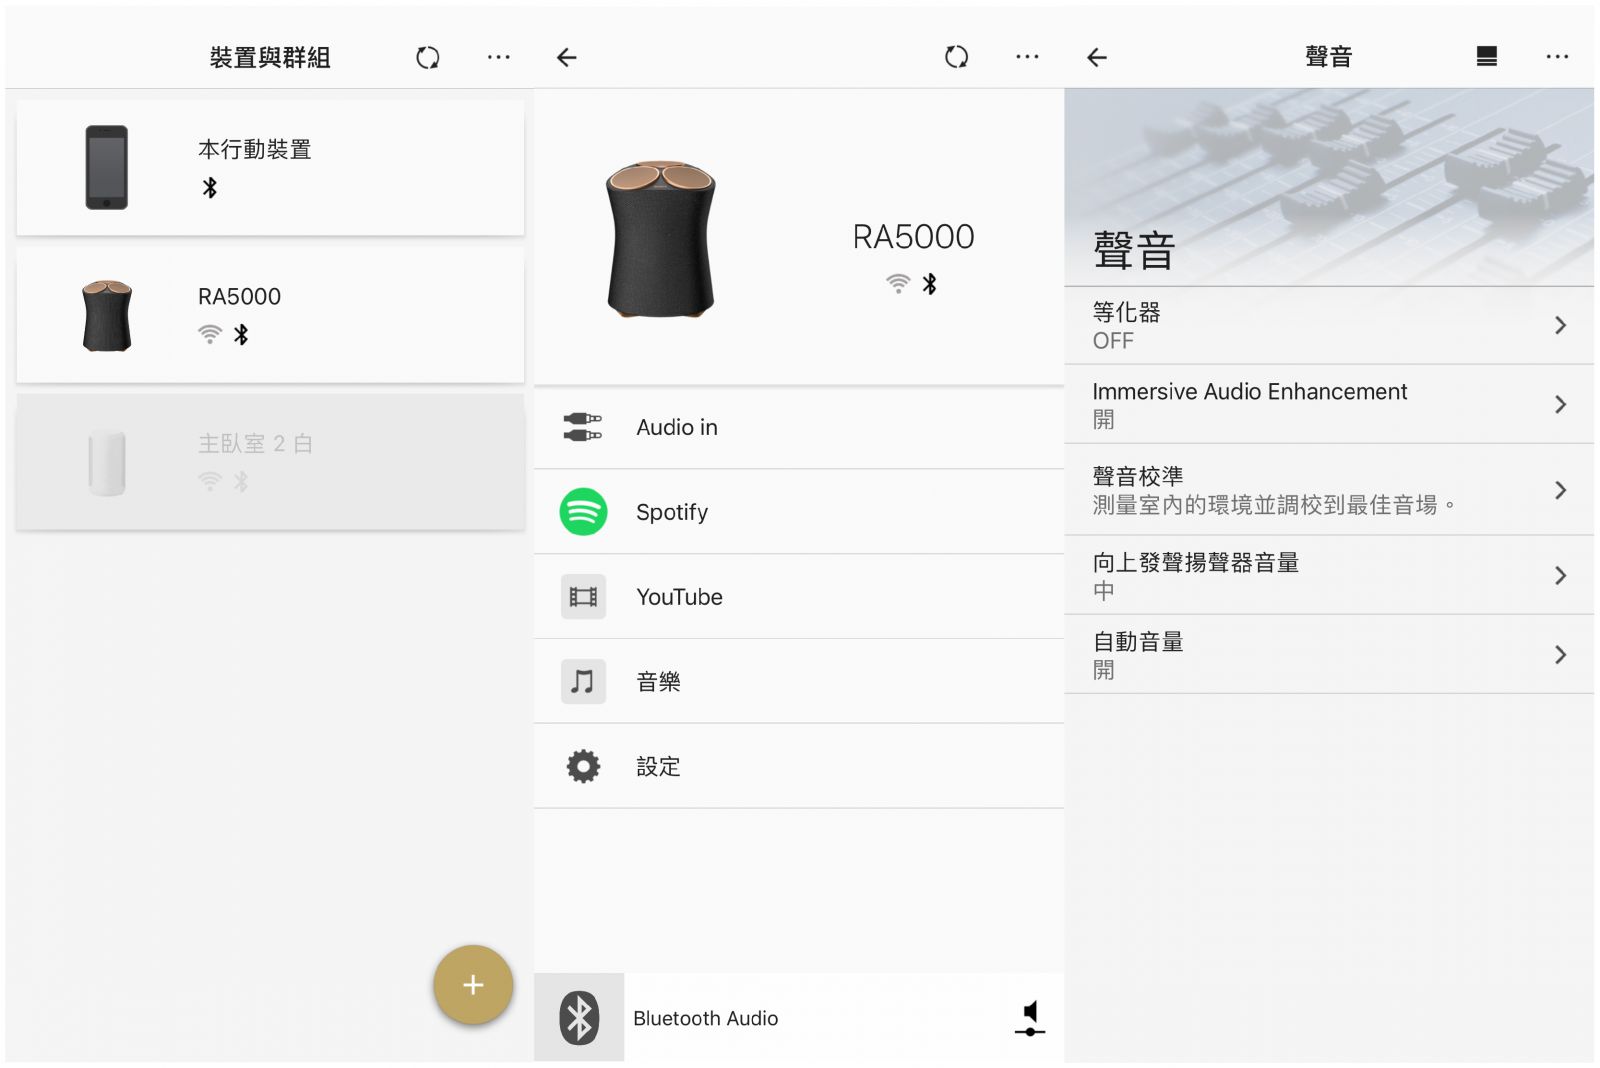Expand the 向上發聲揚聲器音量 chevron
The image size is (1600, 1068).
click(1560, 576)
